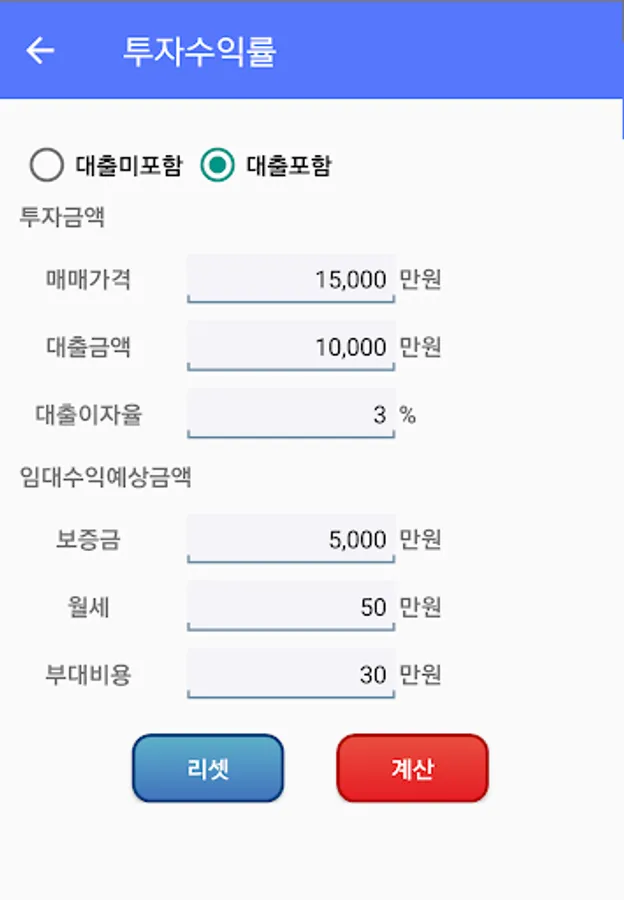Tap the blue 리셋 button
Viewport: 624px width, 900px height.
pyautogui.click(x=208, y=768)
